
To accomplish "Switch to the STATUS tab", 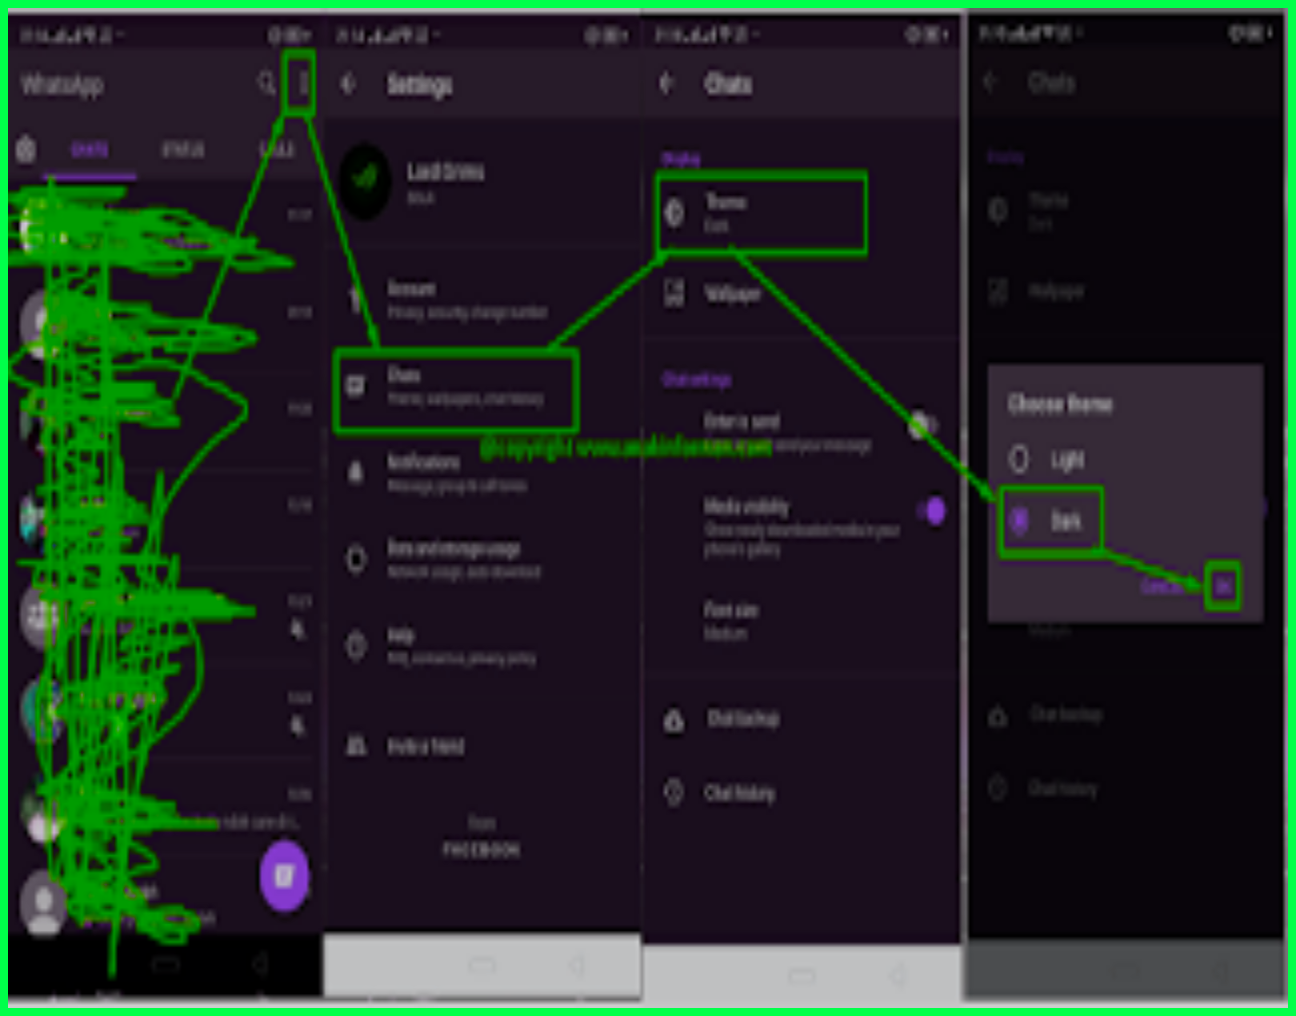I will click(x=183, y=150).
